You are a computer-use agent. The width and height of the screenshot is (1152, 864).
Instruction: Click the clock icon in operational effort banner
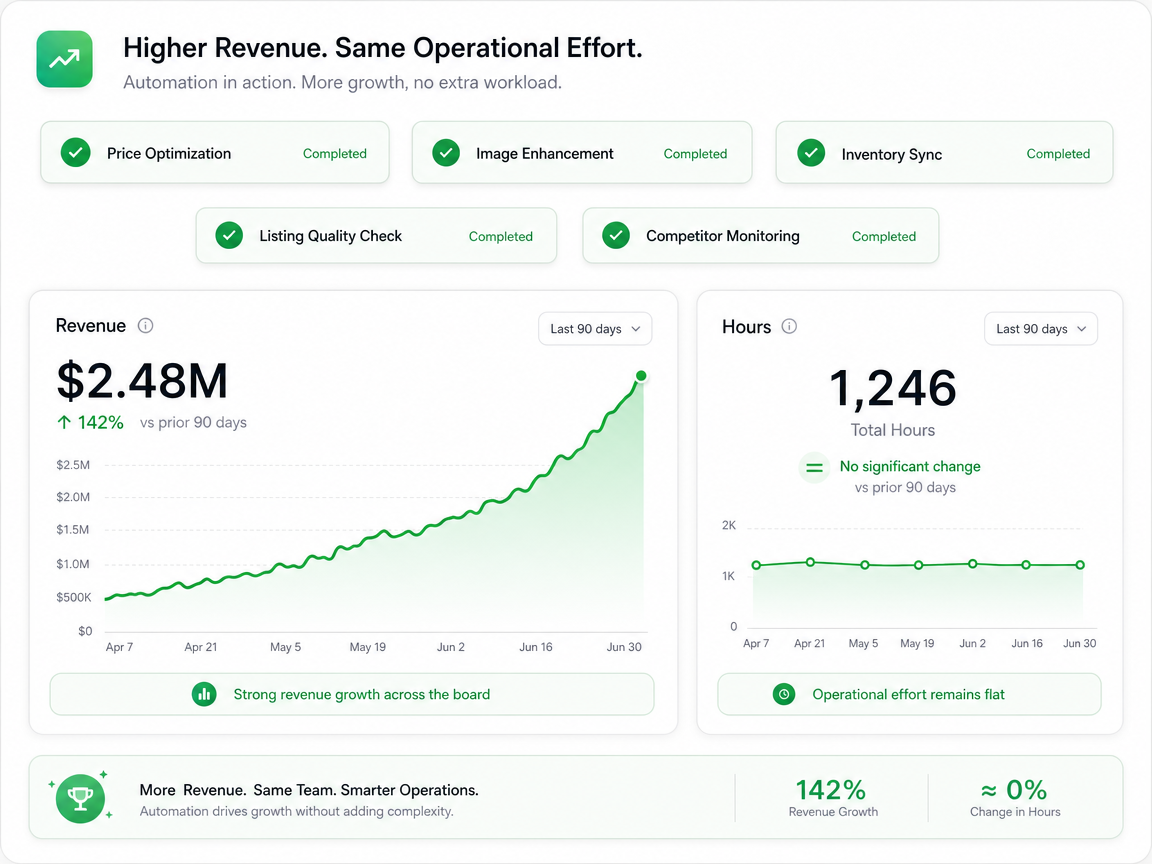point(784,694)
